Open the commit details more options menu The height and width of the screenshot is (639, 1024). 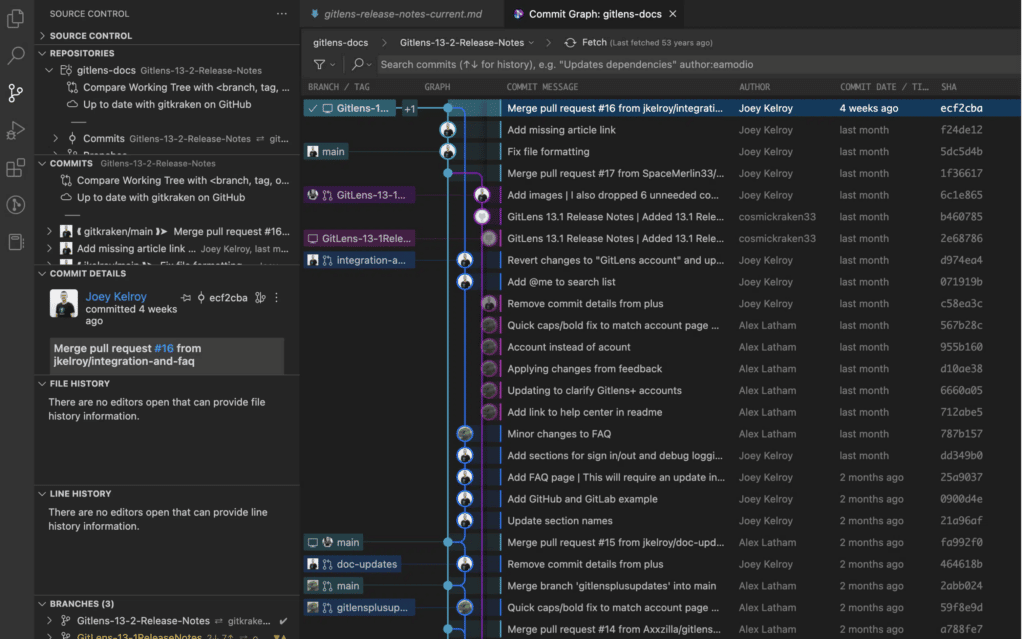pyautogui.click(x=277, y=298)
